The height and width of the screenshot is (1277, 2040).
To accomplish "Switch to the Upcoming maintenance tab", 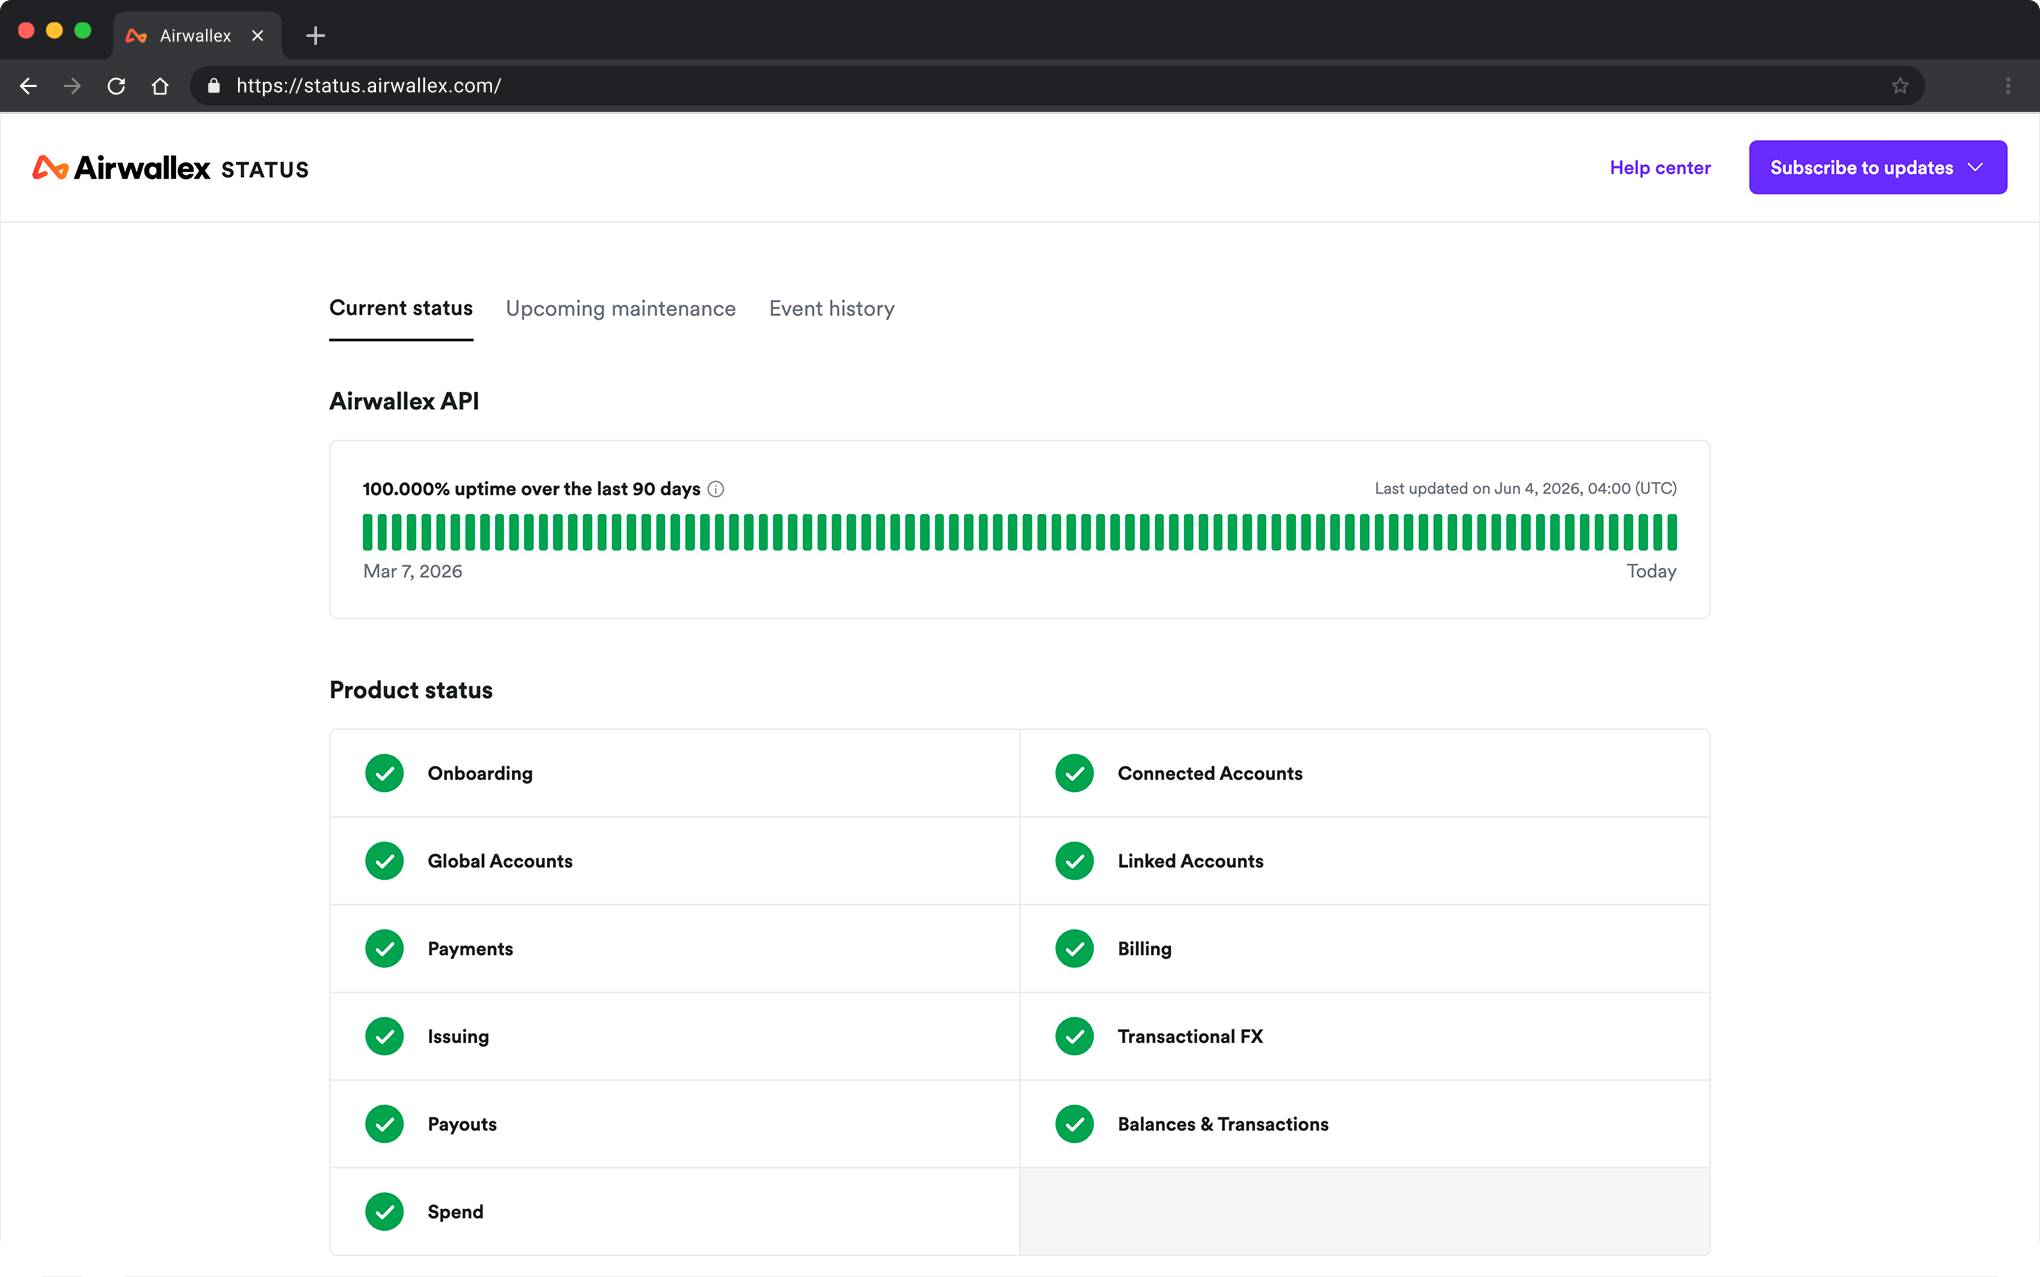I will point(620,309).
